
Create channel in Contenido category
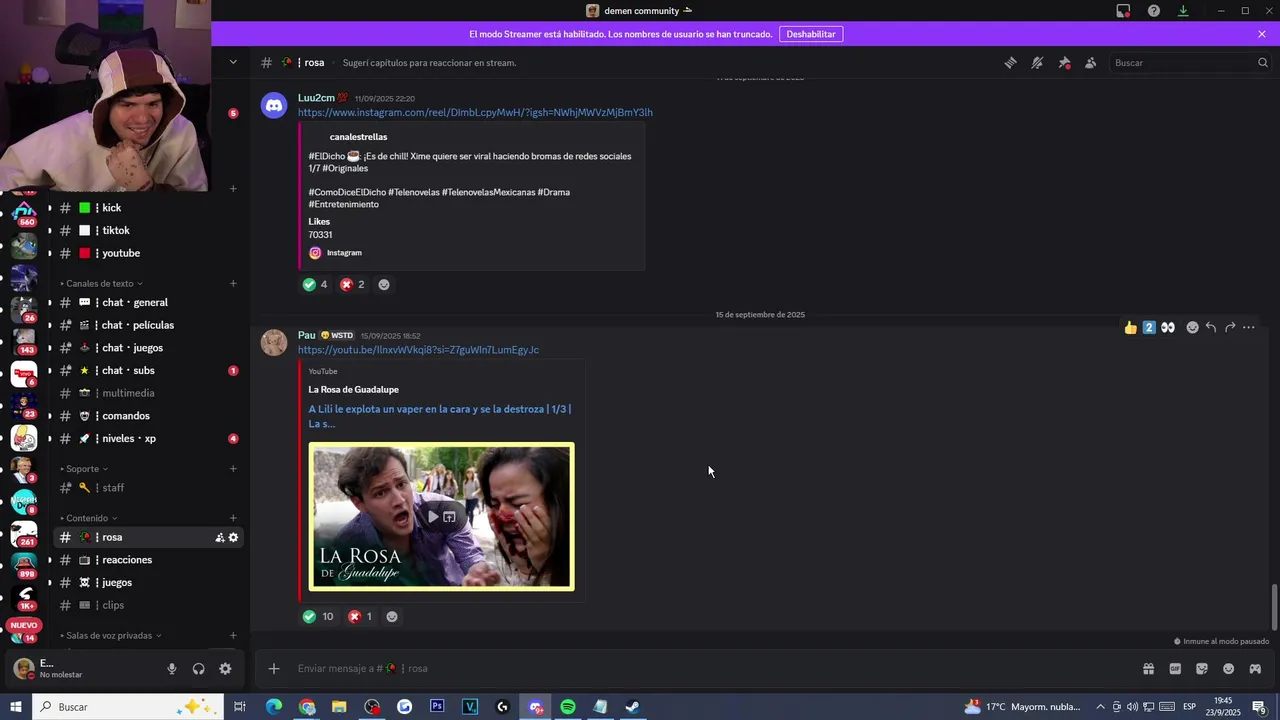click(x=233, y=518)
